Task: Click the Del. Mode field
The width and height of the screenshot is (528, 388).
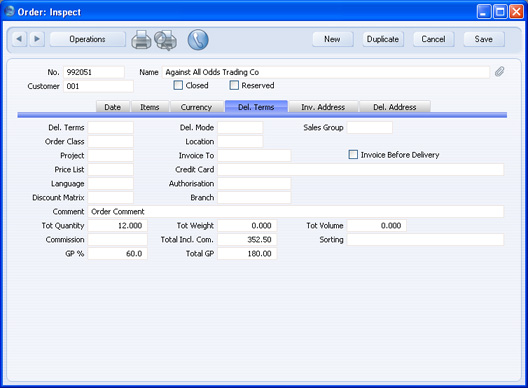Action: tap(240, 128)
